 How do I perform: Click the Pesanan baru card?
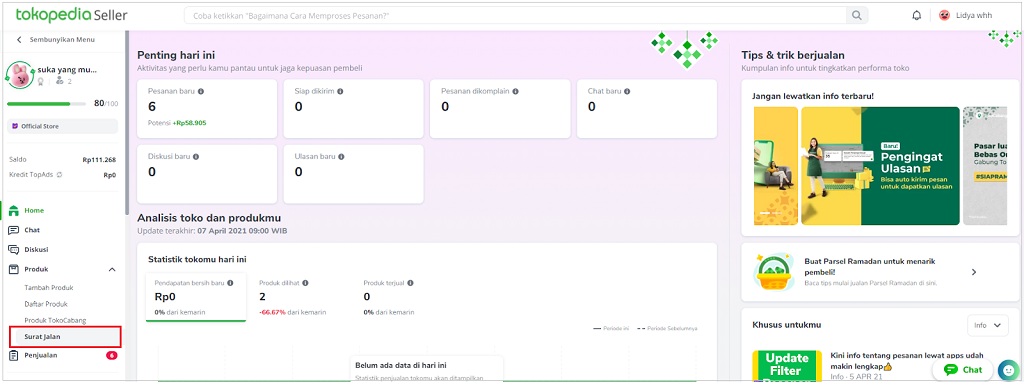[x=207, y=109]
